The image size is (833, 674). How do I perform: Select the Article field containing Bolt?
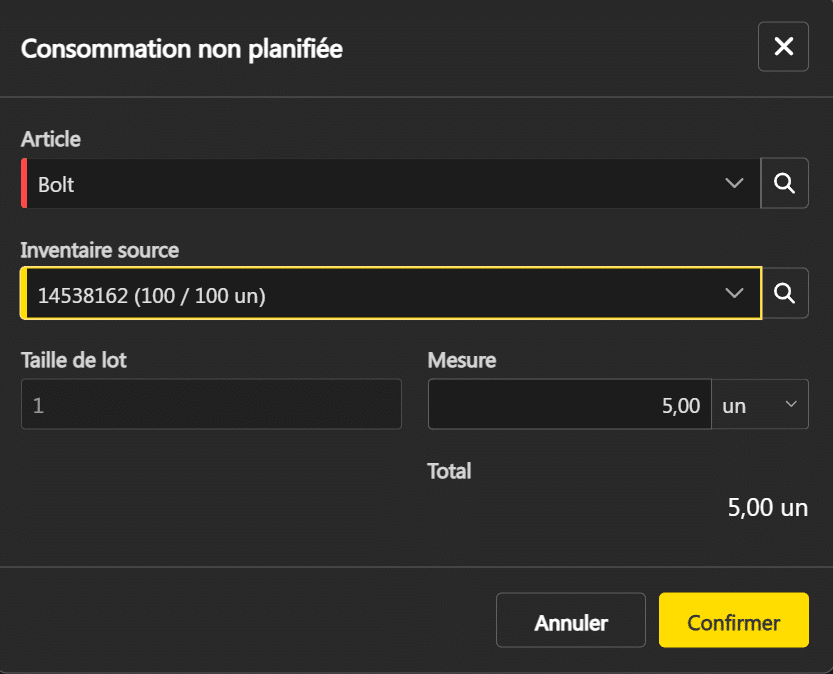pos(380,184)
